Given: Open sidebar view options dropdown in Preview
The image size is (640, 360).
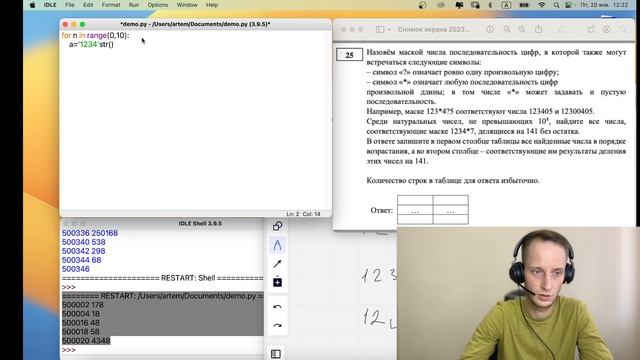Looking at the screenshot, I should [389, 29].
